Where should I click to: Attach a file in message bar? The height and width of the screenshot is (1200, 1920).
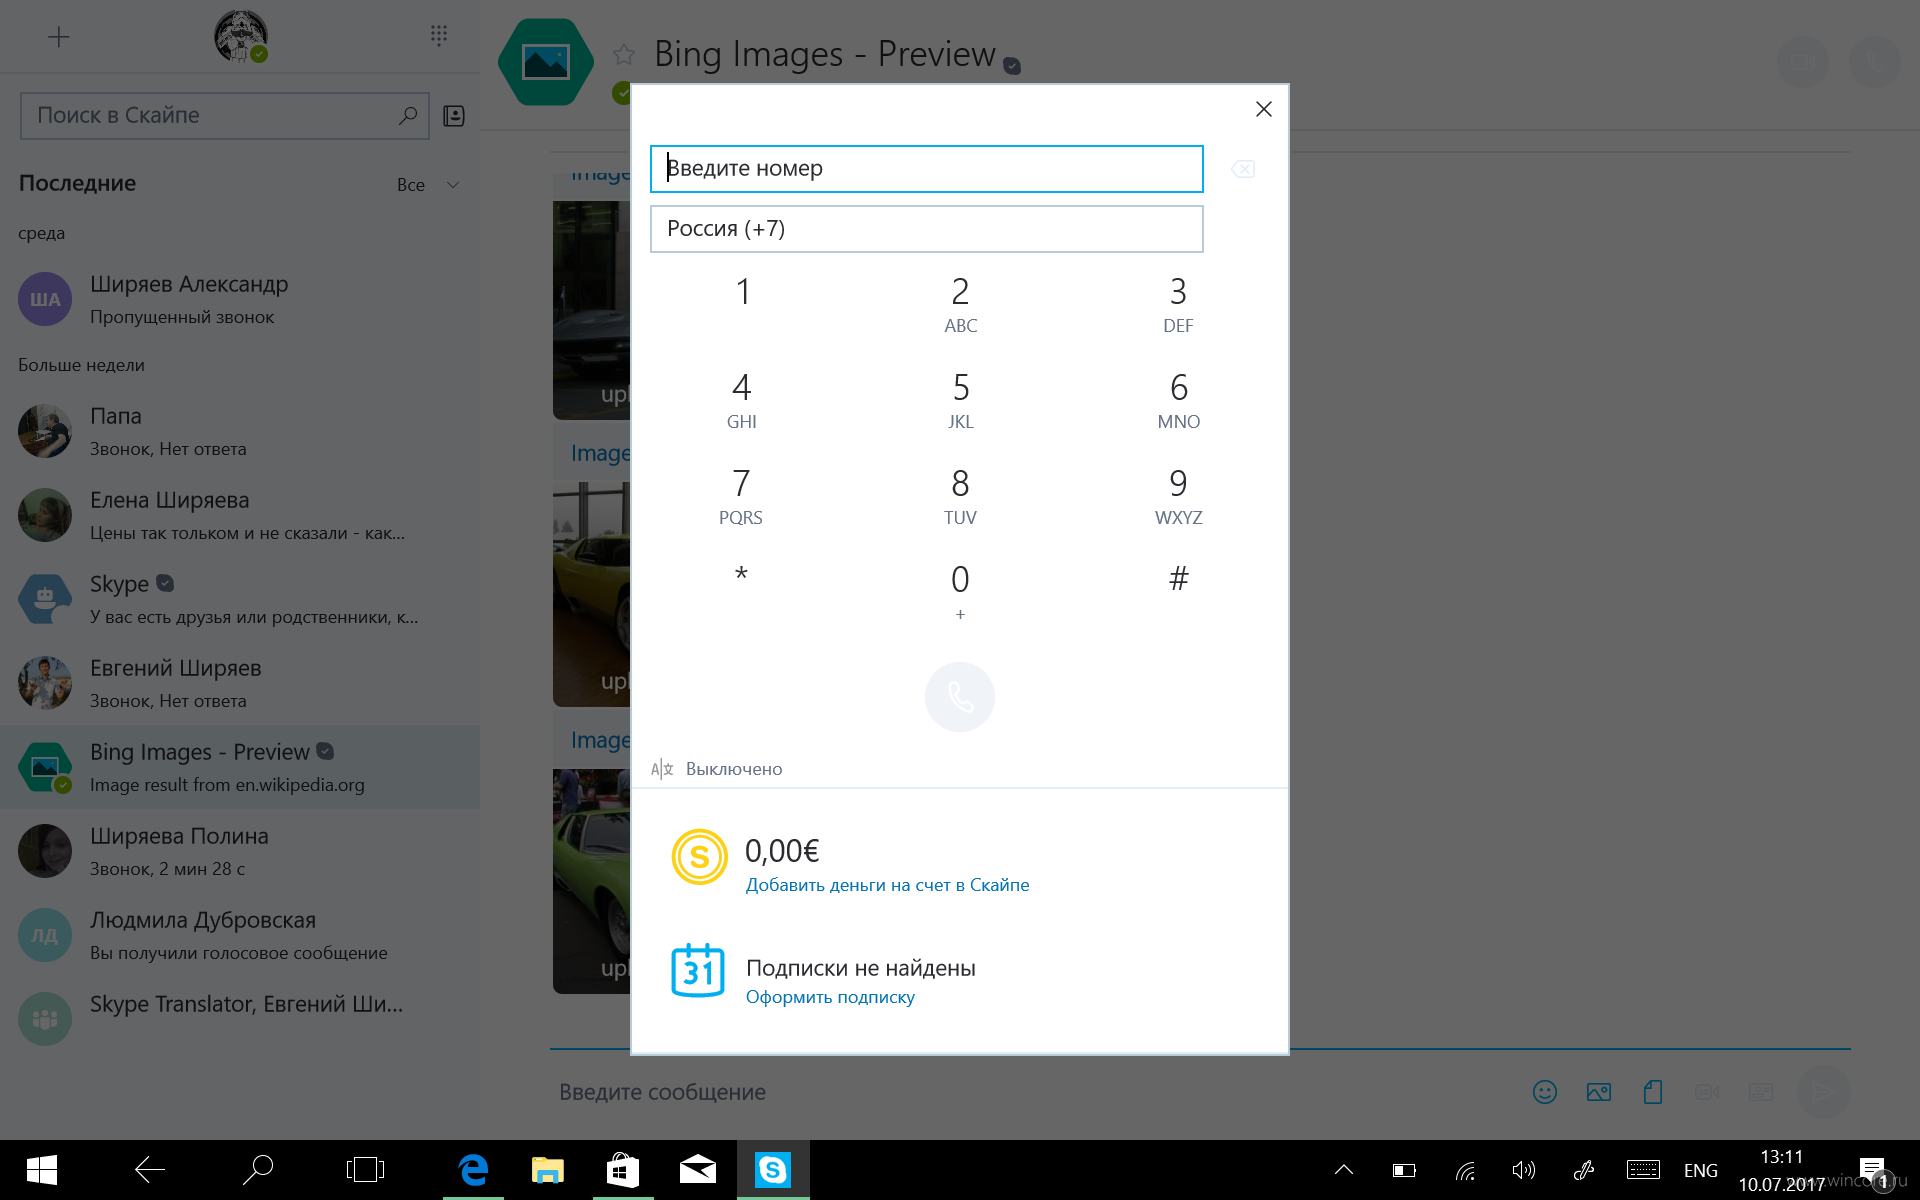pos(1653,1092)
